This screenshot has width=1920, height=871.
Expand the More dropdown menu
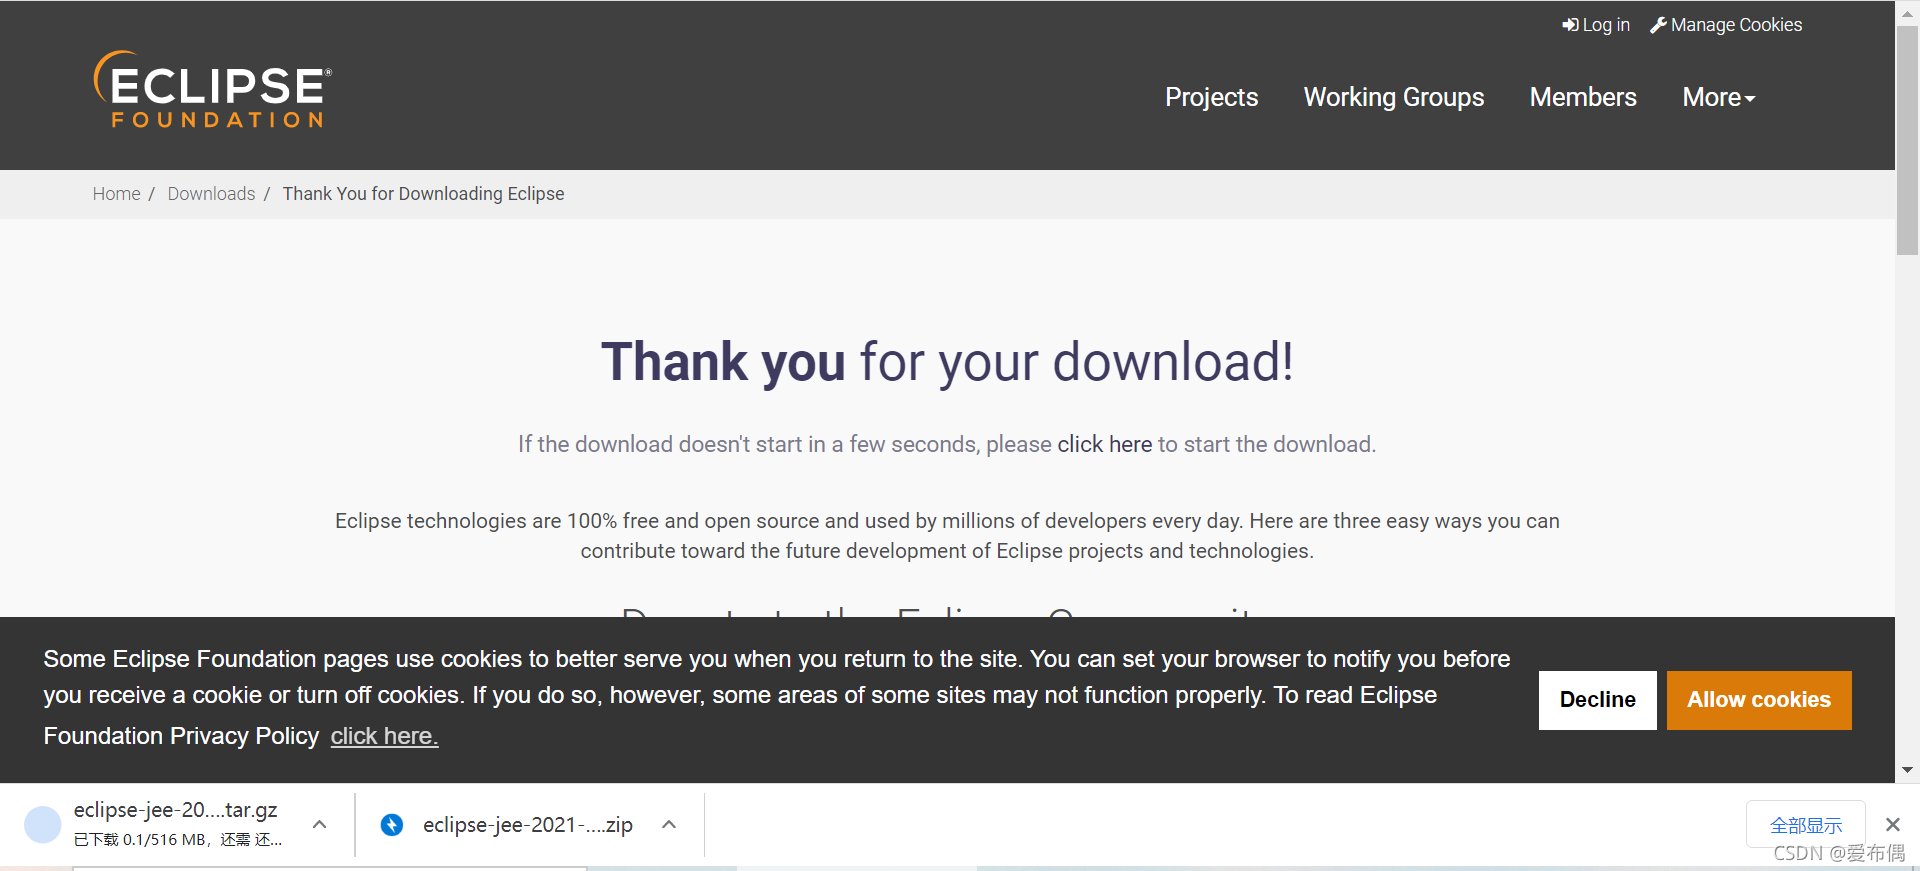pos(1718,97)
